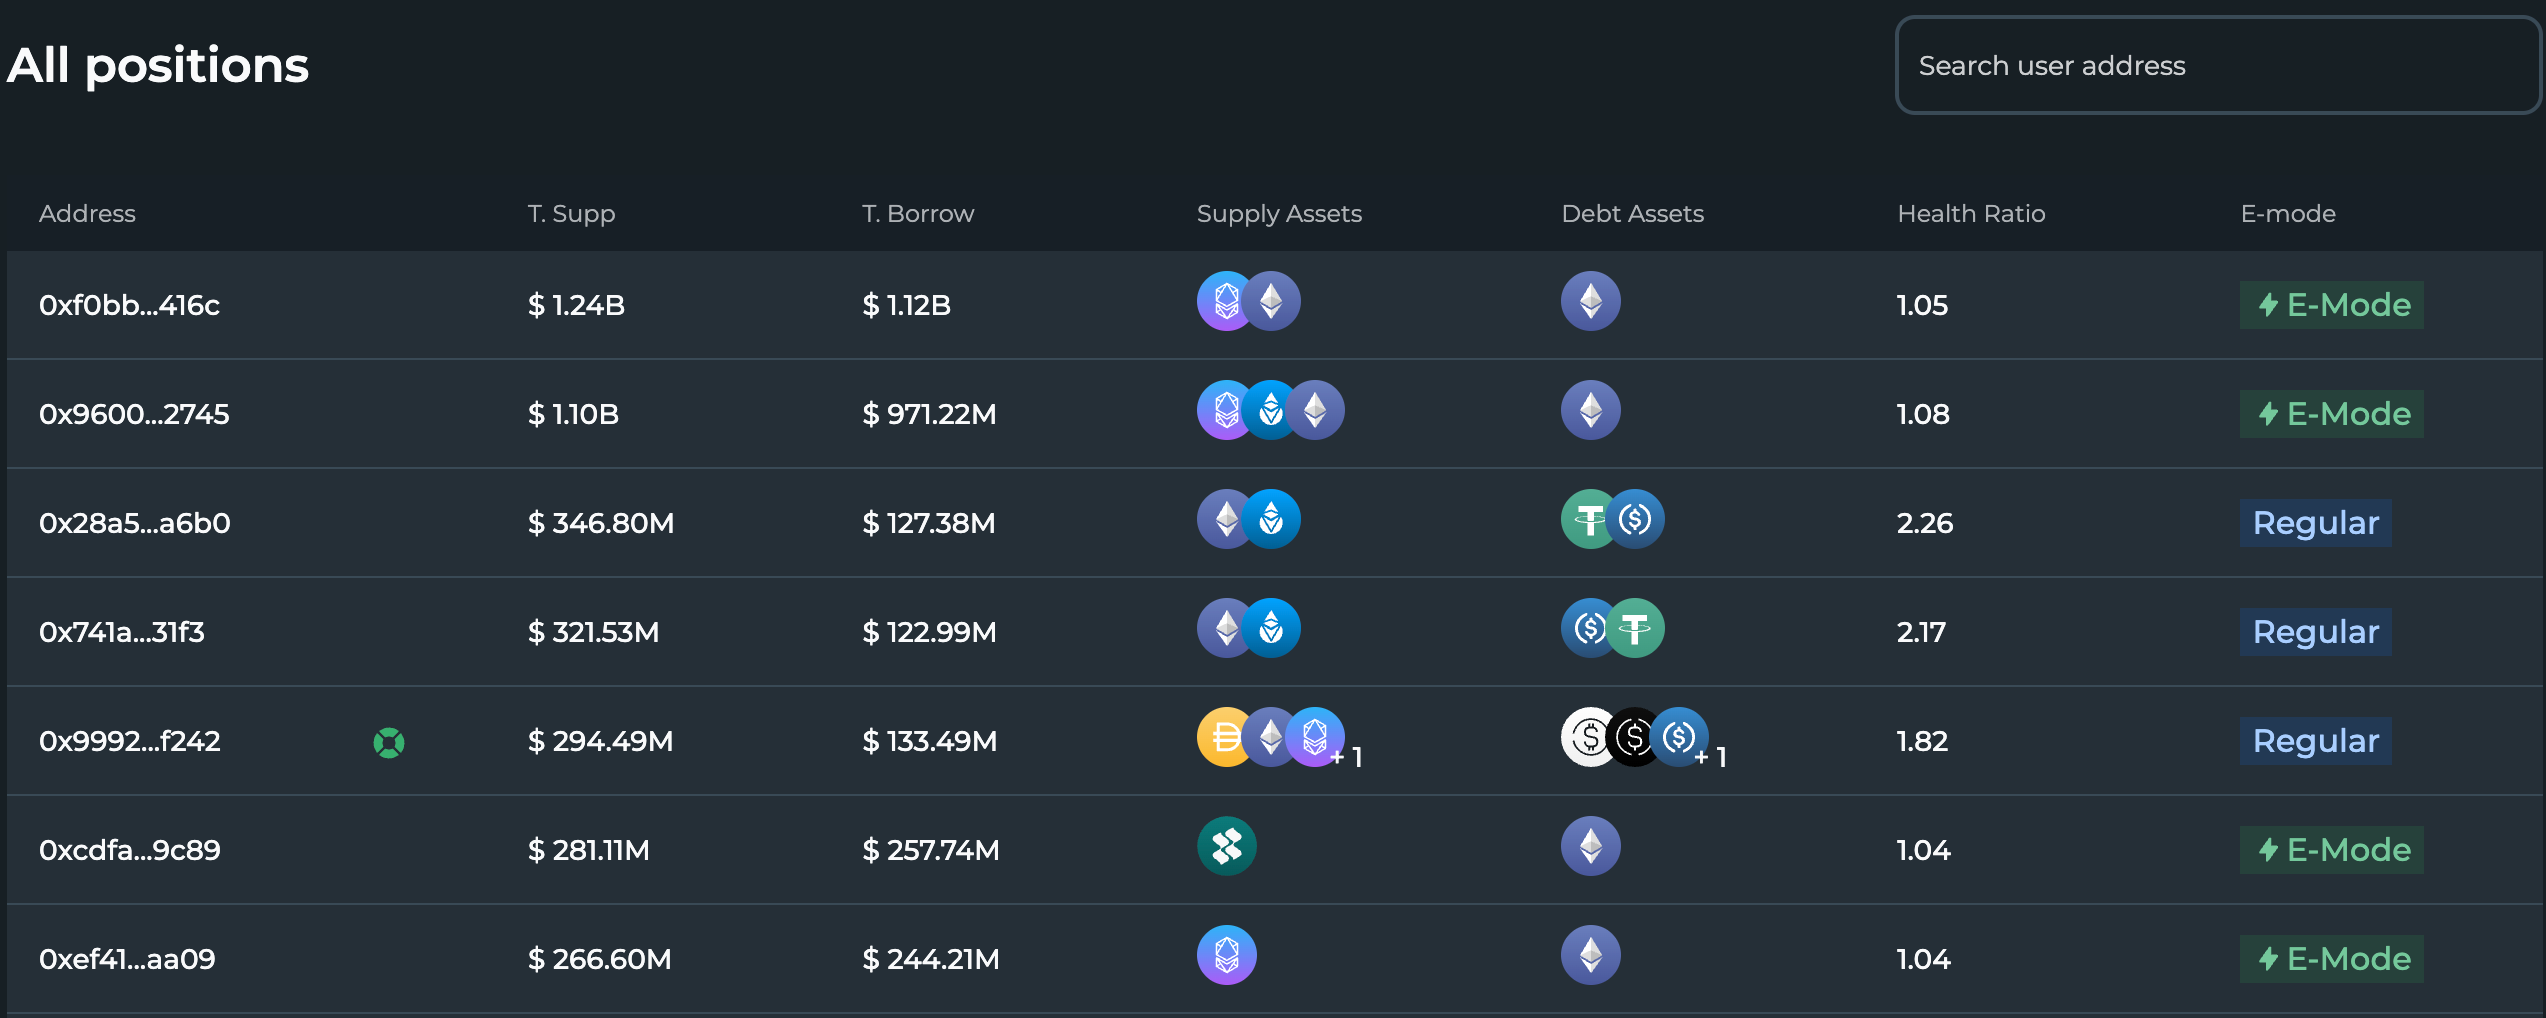The height and width of the screenshot is (1018, 2546).
Task: Click the ETH debt icon in 0xf0bb...416c row
Action: pyautogui.click(x=1590, y=302)
